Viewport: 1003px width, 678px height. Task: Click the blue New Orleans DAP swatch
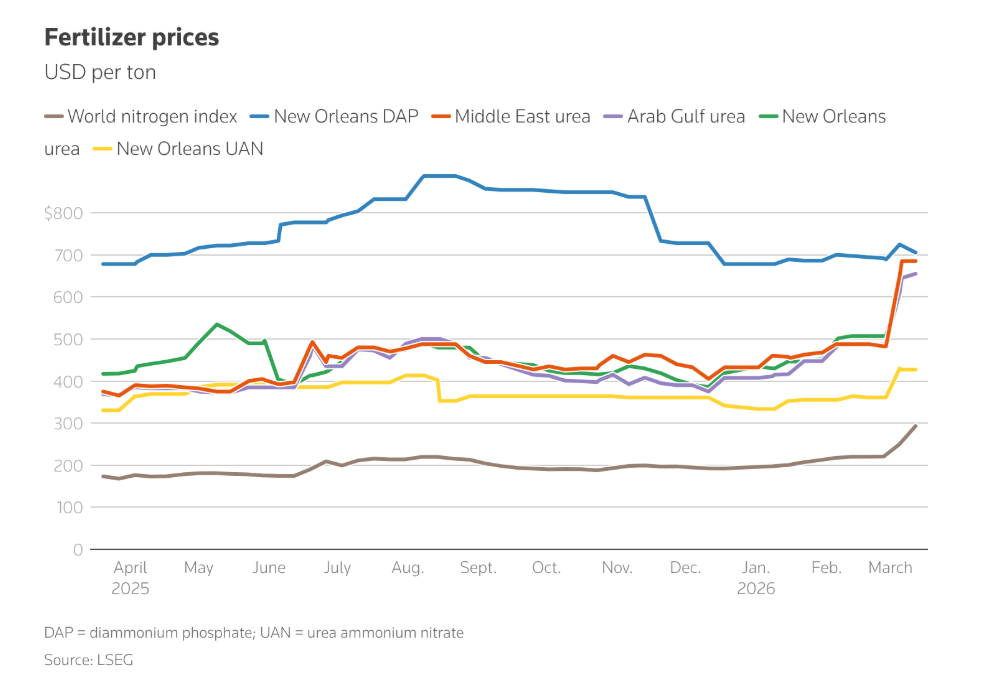tap(259, 117)
